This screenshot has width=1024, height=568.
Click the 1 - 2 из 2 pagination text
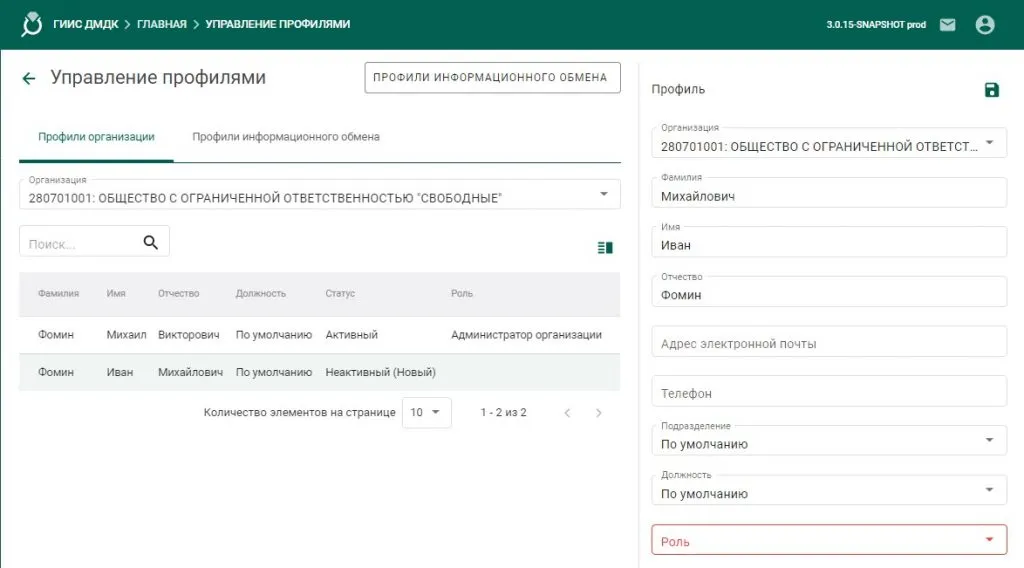coord(503,413)
